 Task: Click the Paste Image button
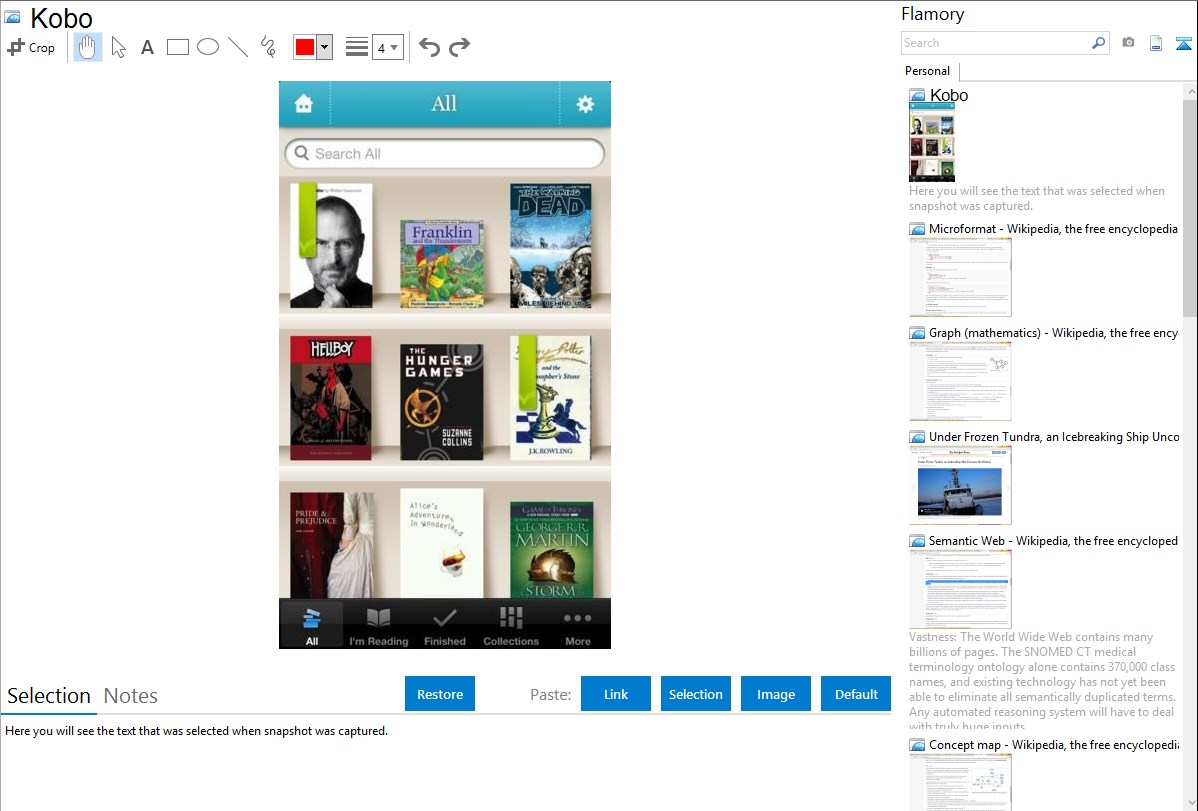click(775, 694)
